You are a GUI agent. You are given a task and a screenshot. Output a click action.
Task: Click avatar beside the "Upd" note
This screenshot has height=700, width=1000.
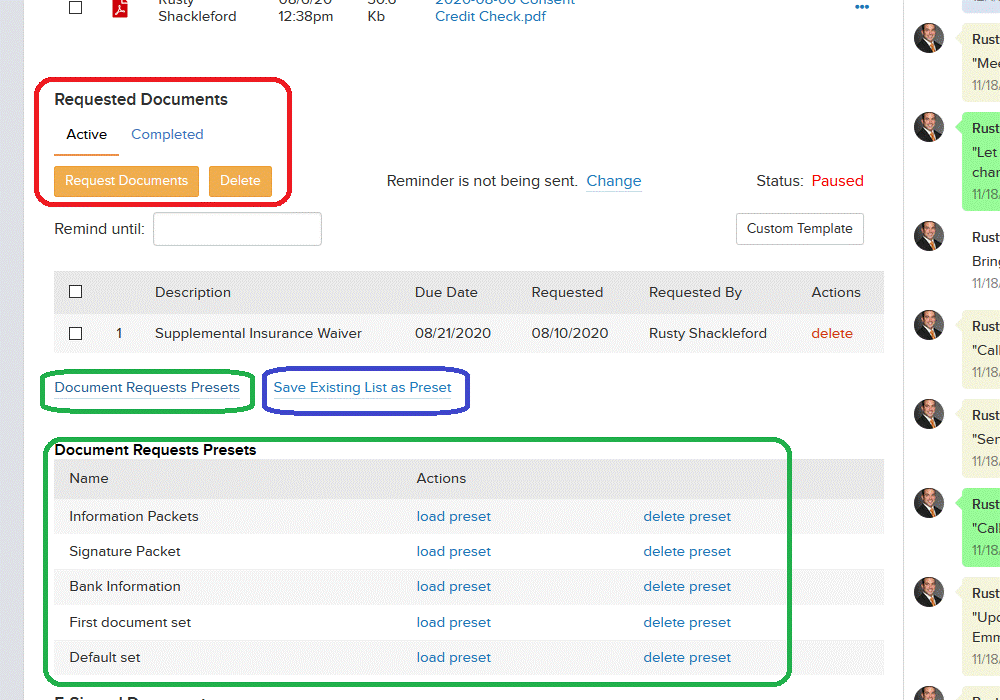tap(929, 592)
